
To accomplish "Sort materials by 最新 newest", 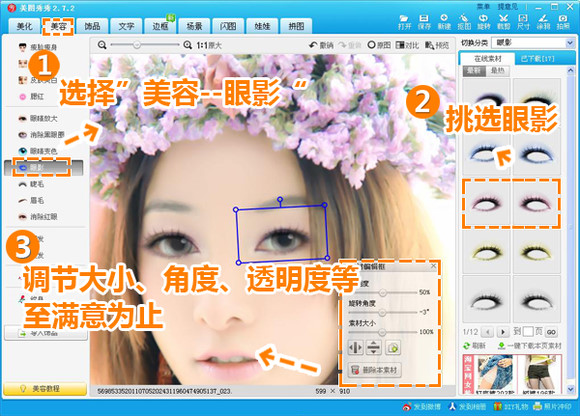I will (x=474, y=70).
